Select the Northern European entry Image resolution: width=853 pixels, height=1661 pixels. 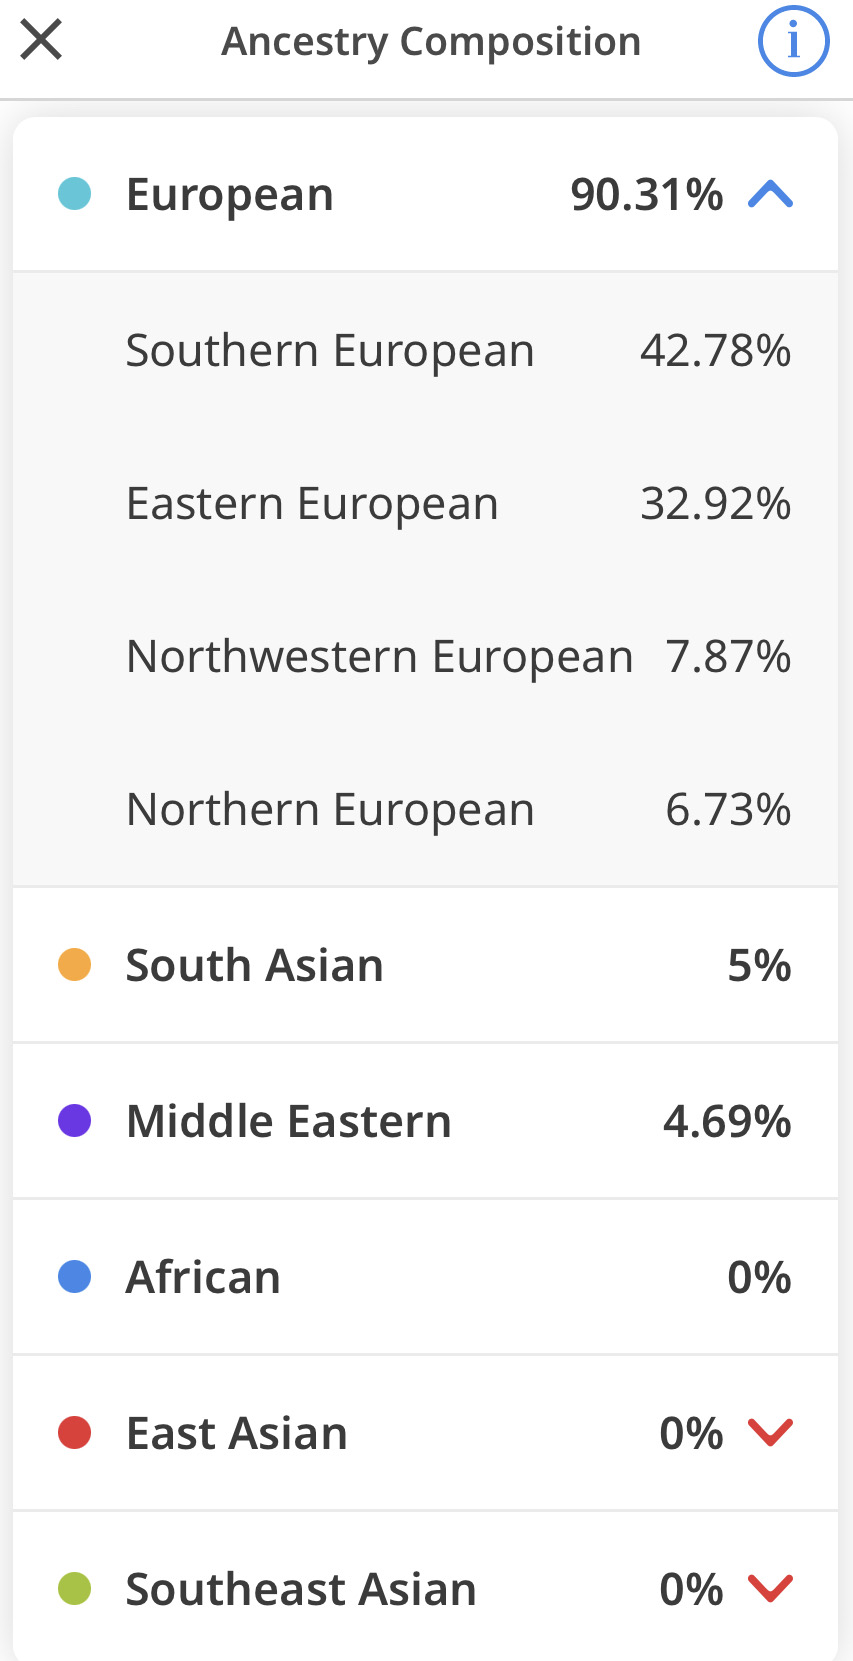coord(425,810)
